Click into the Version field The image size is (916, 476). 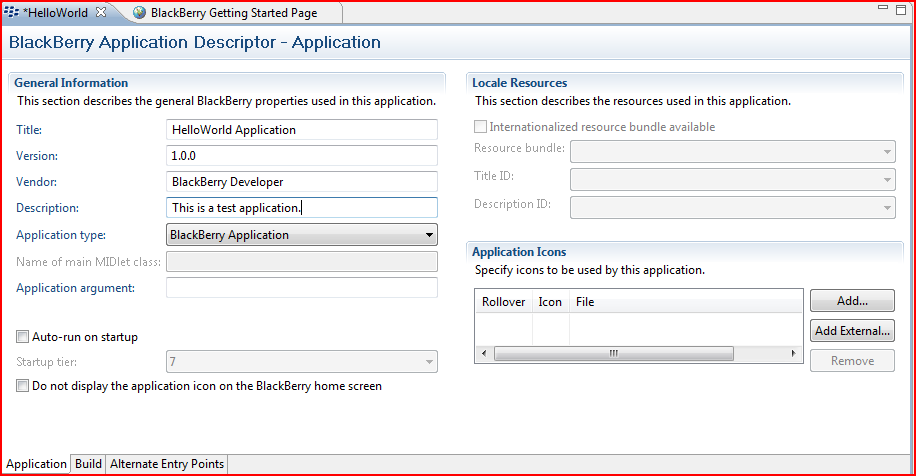(x=301, y=155)
